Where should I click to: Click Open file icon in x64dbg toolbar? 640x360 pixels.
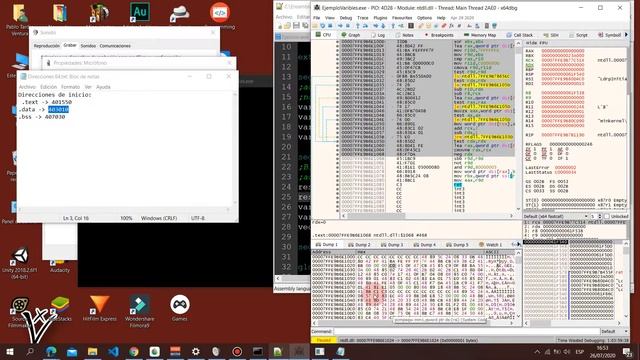point(314,26)
